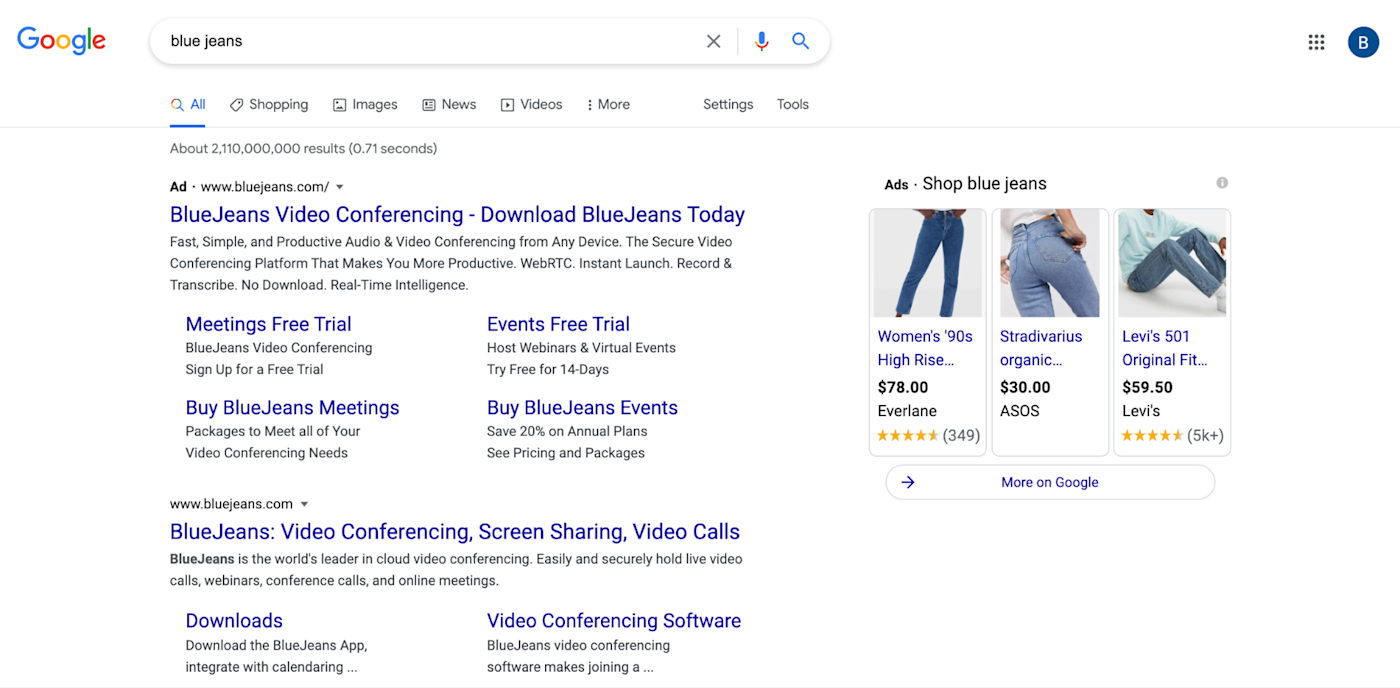The height and width of the screenshot is (688, 1400).
Task: Open Stradivarius organic product title
Action: pos(1041,348)
